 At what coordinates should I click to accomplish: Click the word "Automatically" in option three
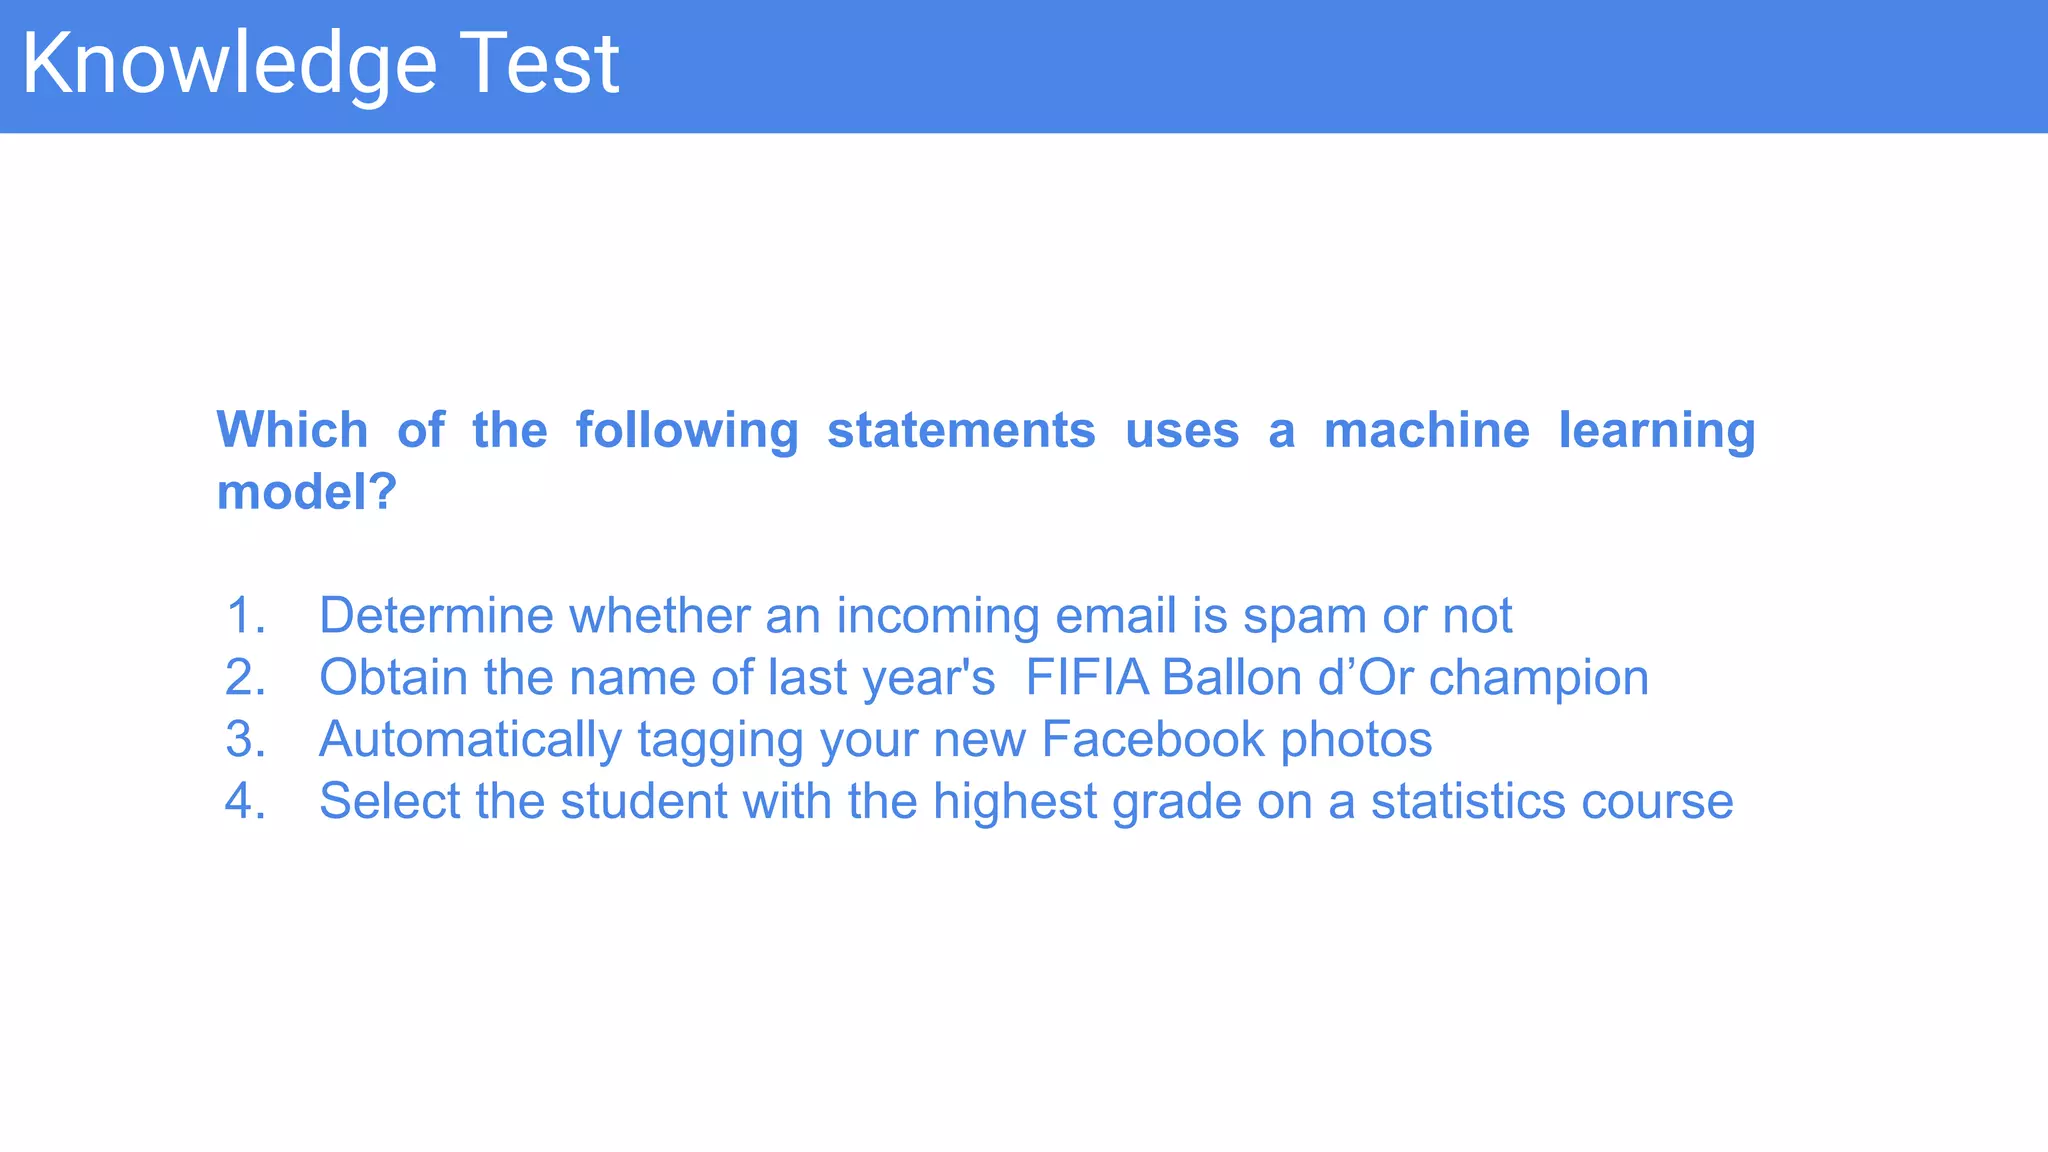coord(470,739)
